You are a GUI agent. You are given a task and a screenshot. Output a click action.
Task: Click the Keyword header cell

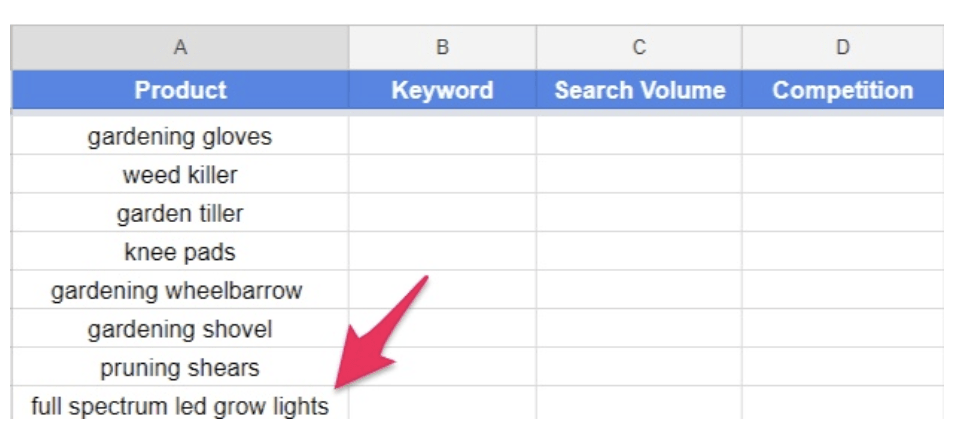pyautogui.click(x=442, y=90)
